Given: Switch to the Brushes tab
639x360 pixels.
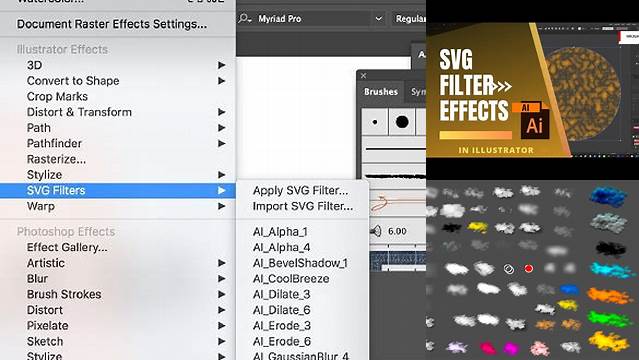Looking at the screenshot, I should pyautogui.click(x=381, y=92).
